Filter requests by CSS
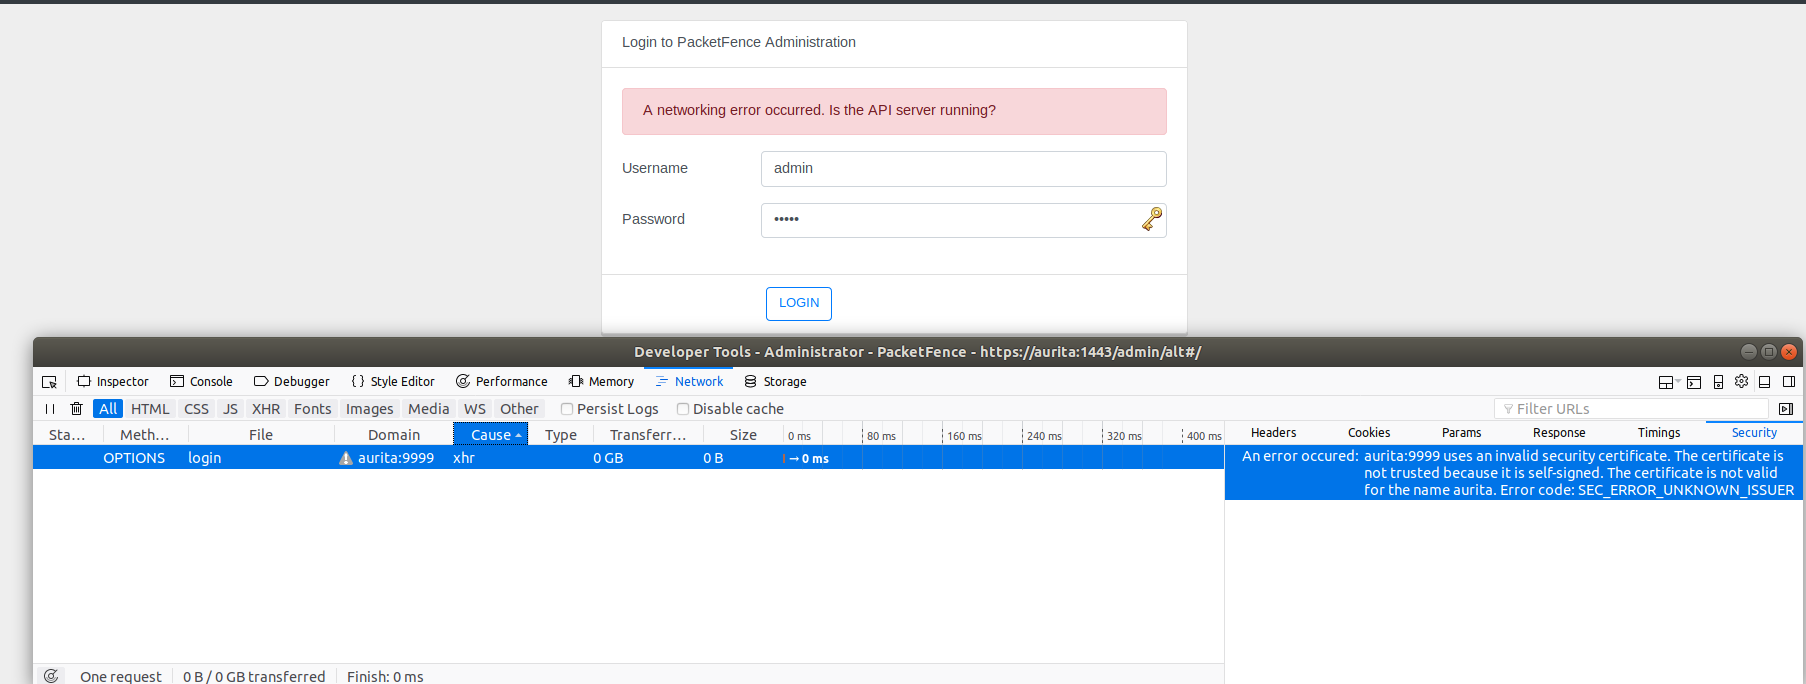This screenshot has height=684, width=1806. tap(196, 409)
